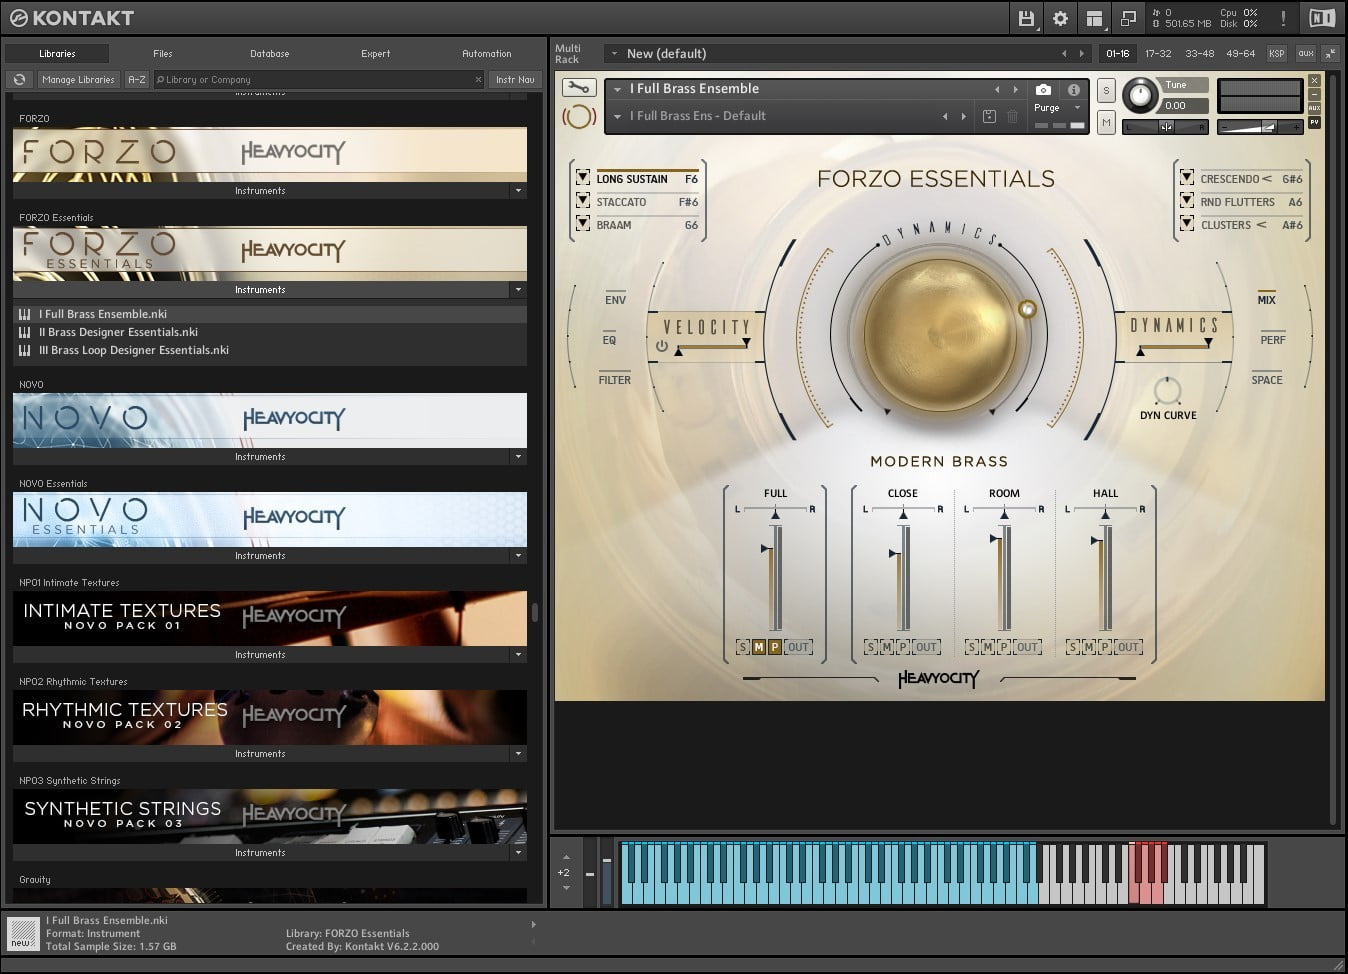Open the workspace layout panel menu
Screen dimensions: 1348x974
point(1094,18)
